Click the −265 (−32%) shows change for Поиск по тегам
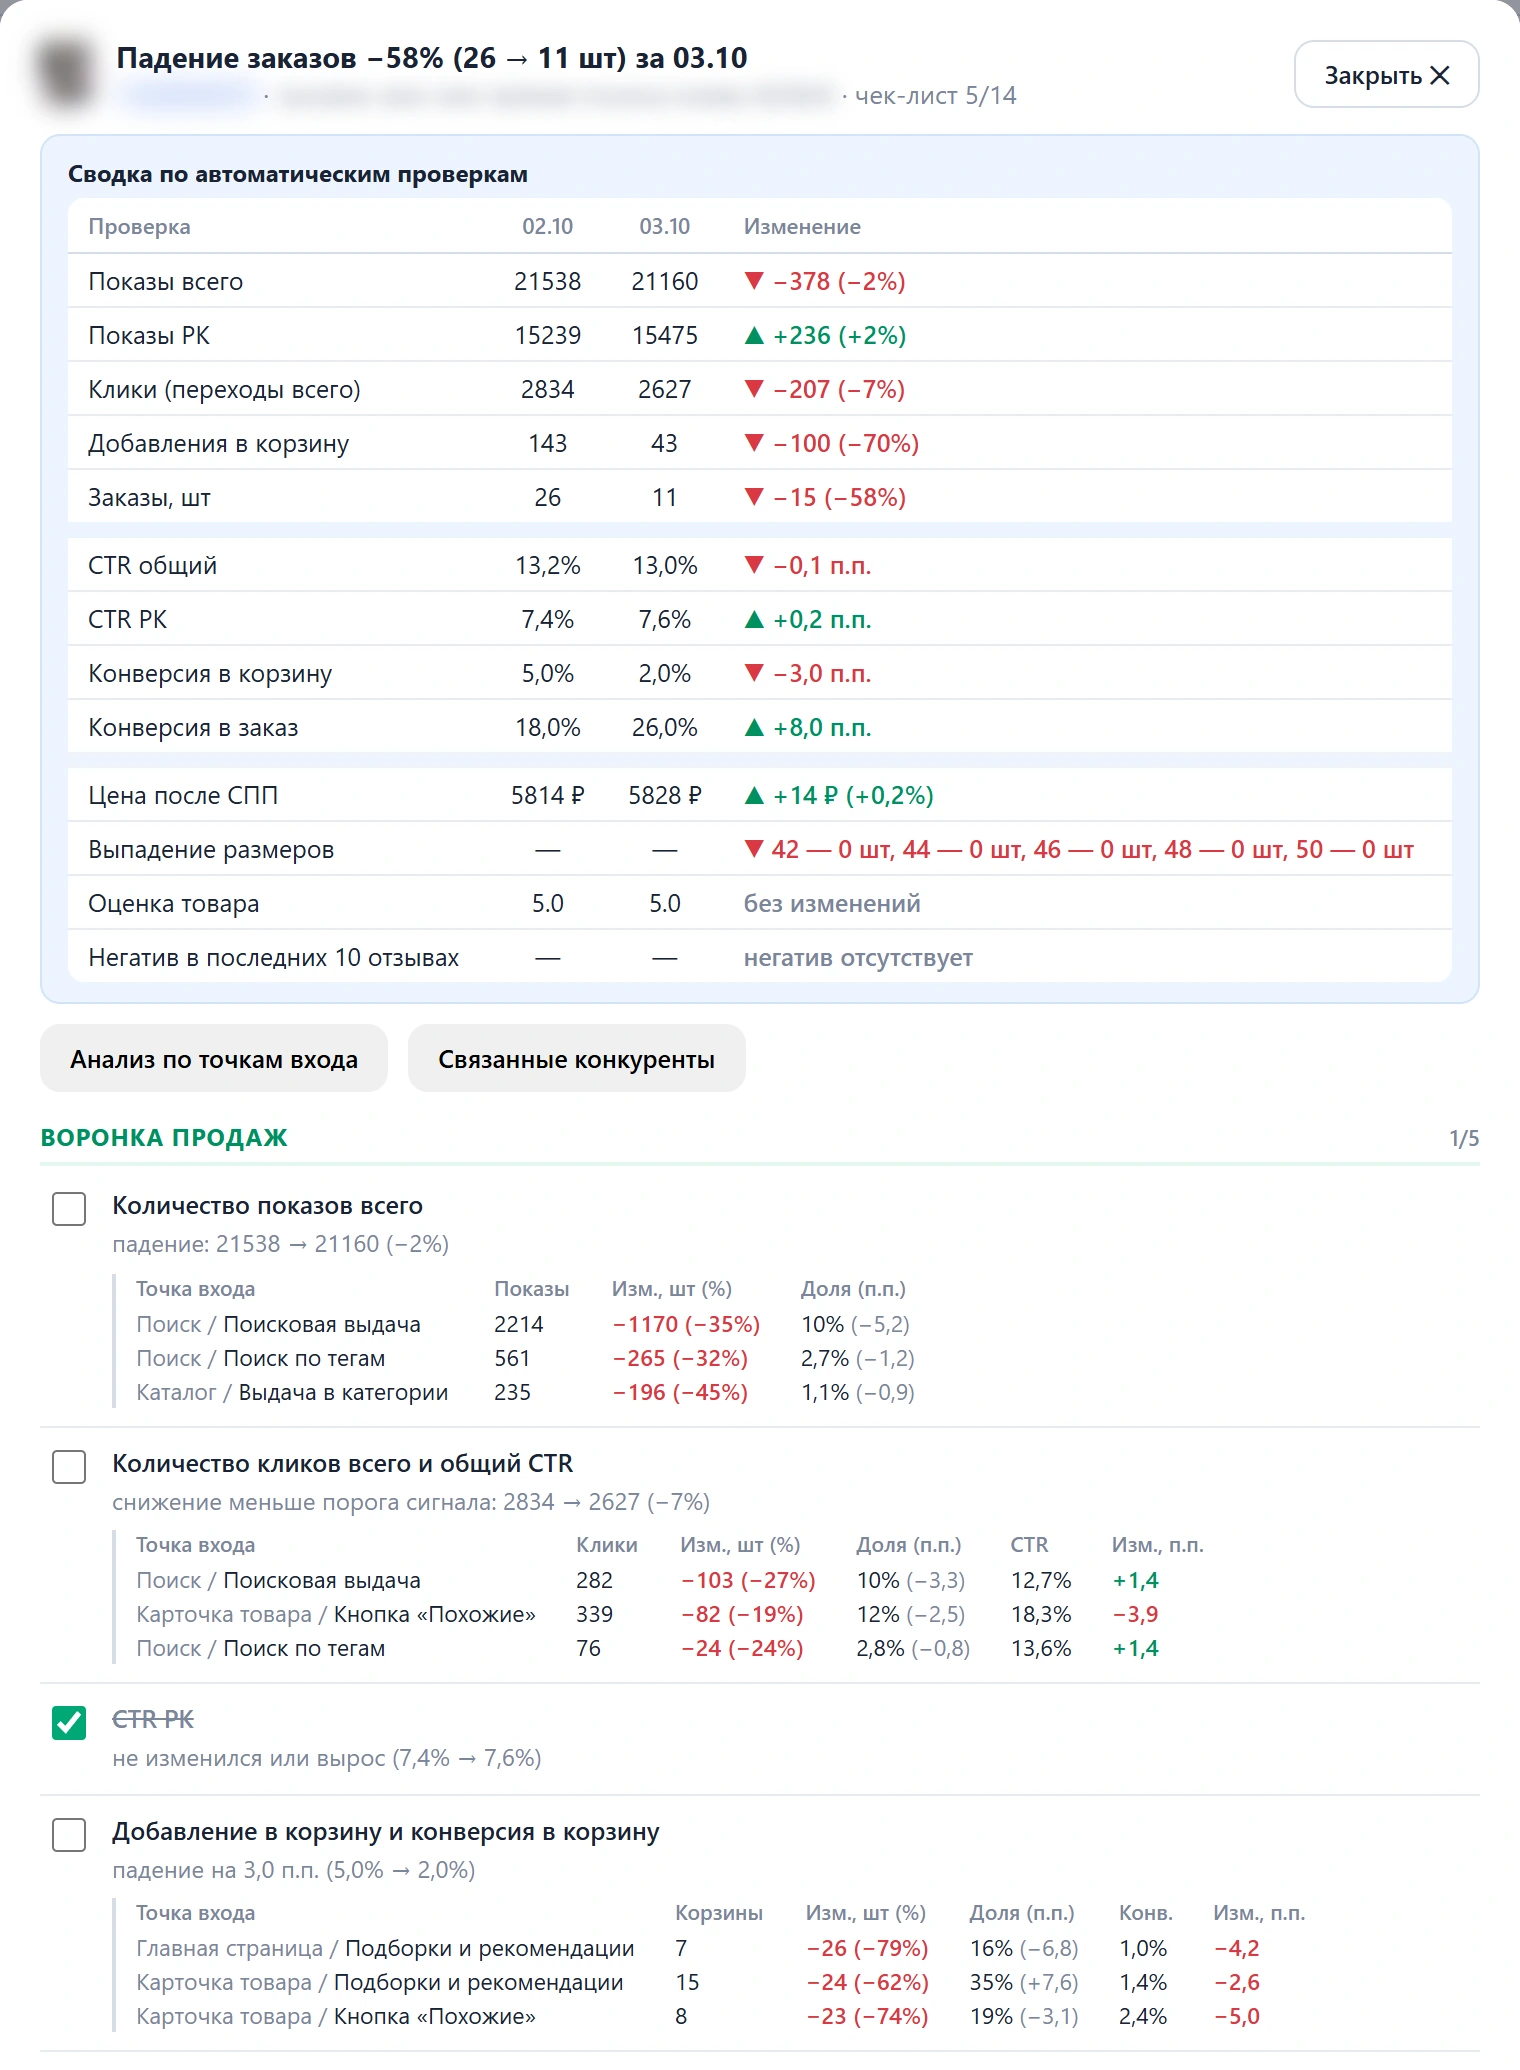The height and width of the screenshot is (2070, 1520). pos(680,1358)
